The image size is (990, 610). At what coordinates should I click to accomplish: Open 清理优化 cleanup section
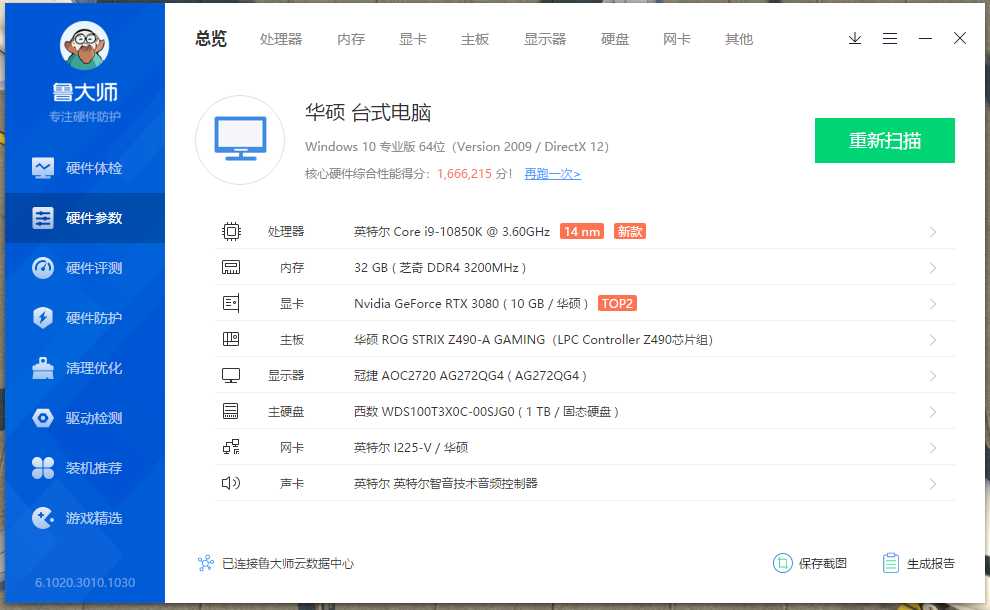[85, 368]
